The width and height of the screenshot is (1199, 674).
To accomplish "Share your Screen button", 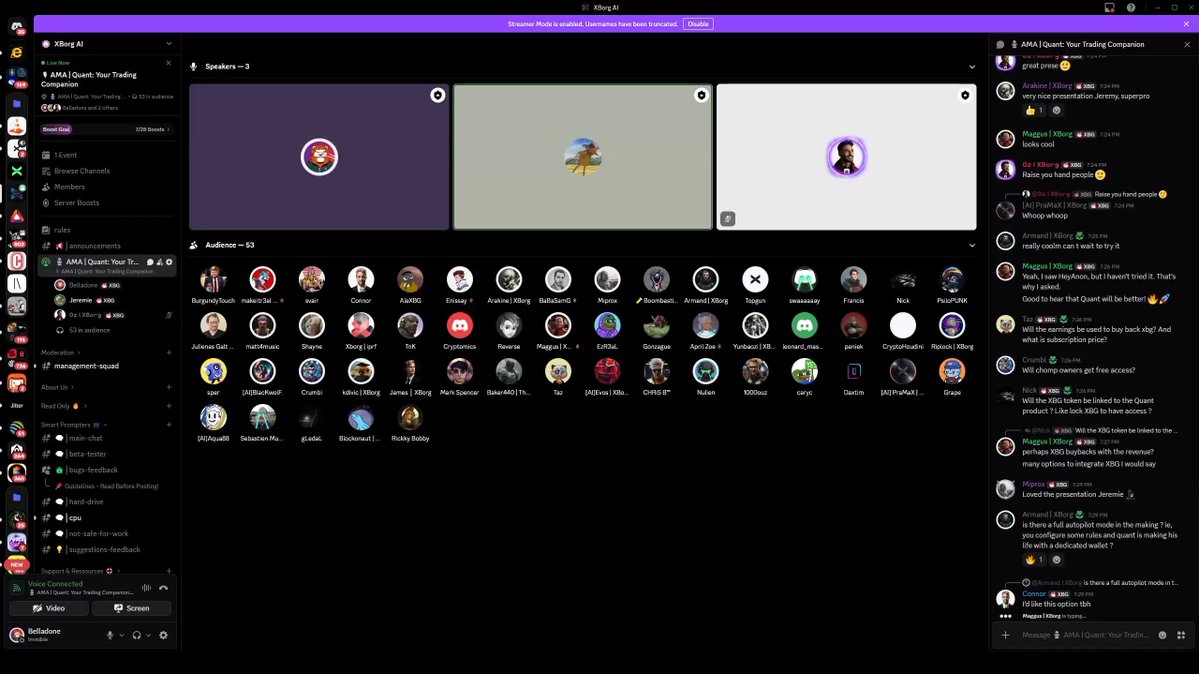I will pyautogui.click(x=132, y=608).
